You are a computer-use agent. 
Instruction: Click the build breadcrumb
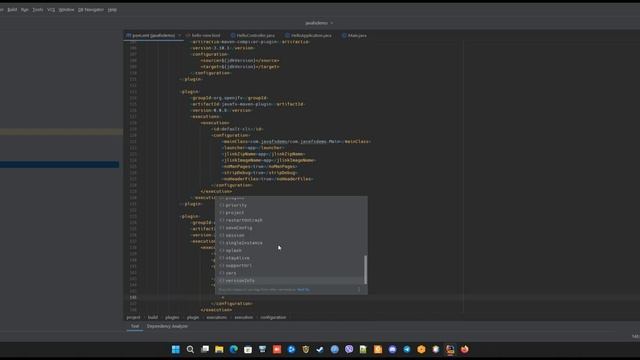[x=153, y=317]
